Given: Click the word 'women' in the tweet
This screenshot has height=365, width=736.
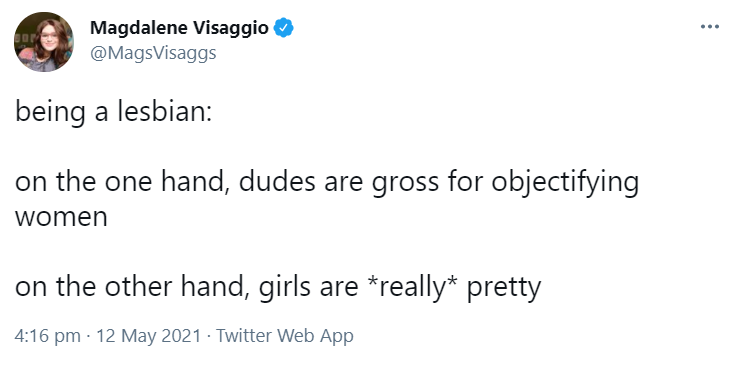Looking at the screenshot, I should [x=61, y=218].
